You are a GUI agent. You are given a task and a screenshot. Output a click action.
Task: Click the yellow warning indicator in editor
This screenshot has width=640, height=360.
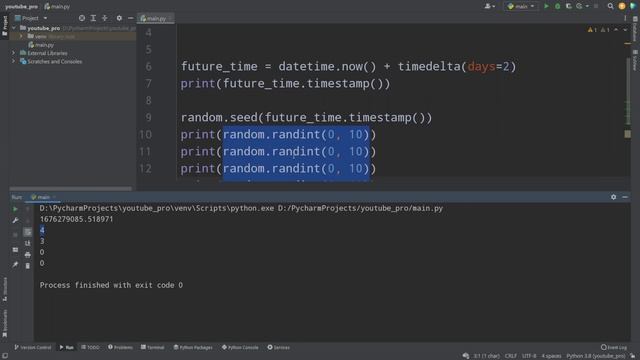592,30
